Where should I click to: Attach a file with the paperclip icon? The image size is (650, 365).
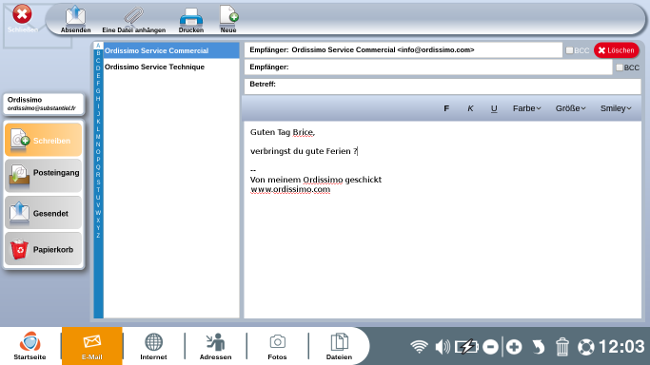coord(133,19)
